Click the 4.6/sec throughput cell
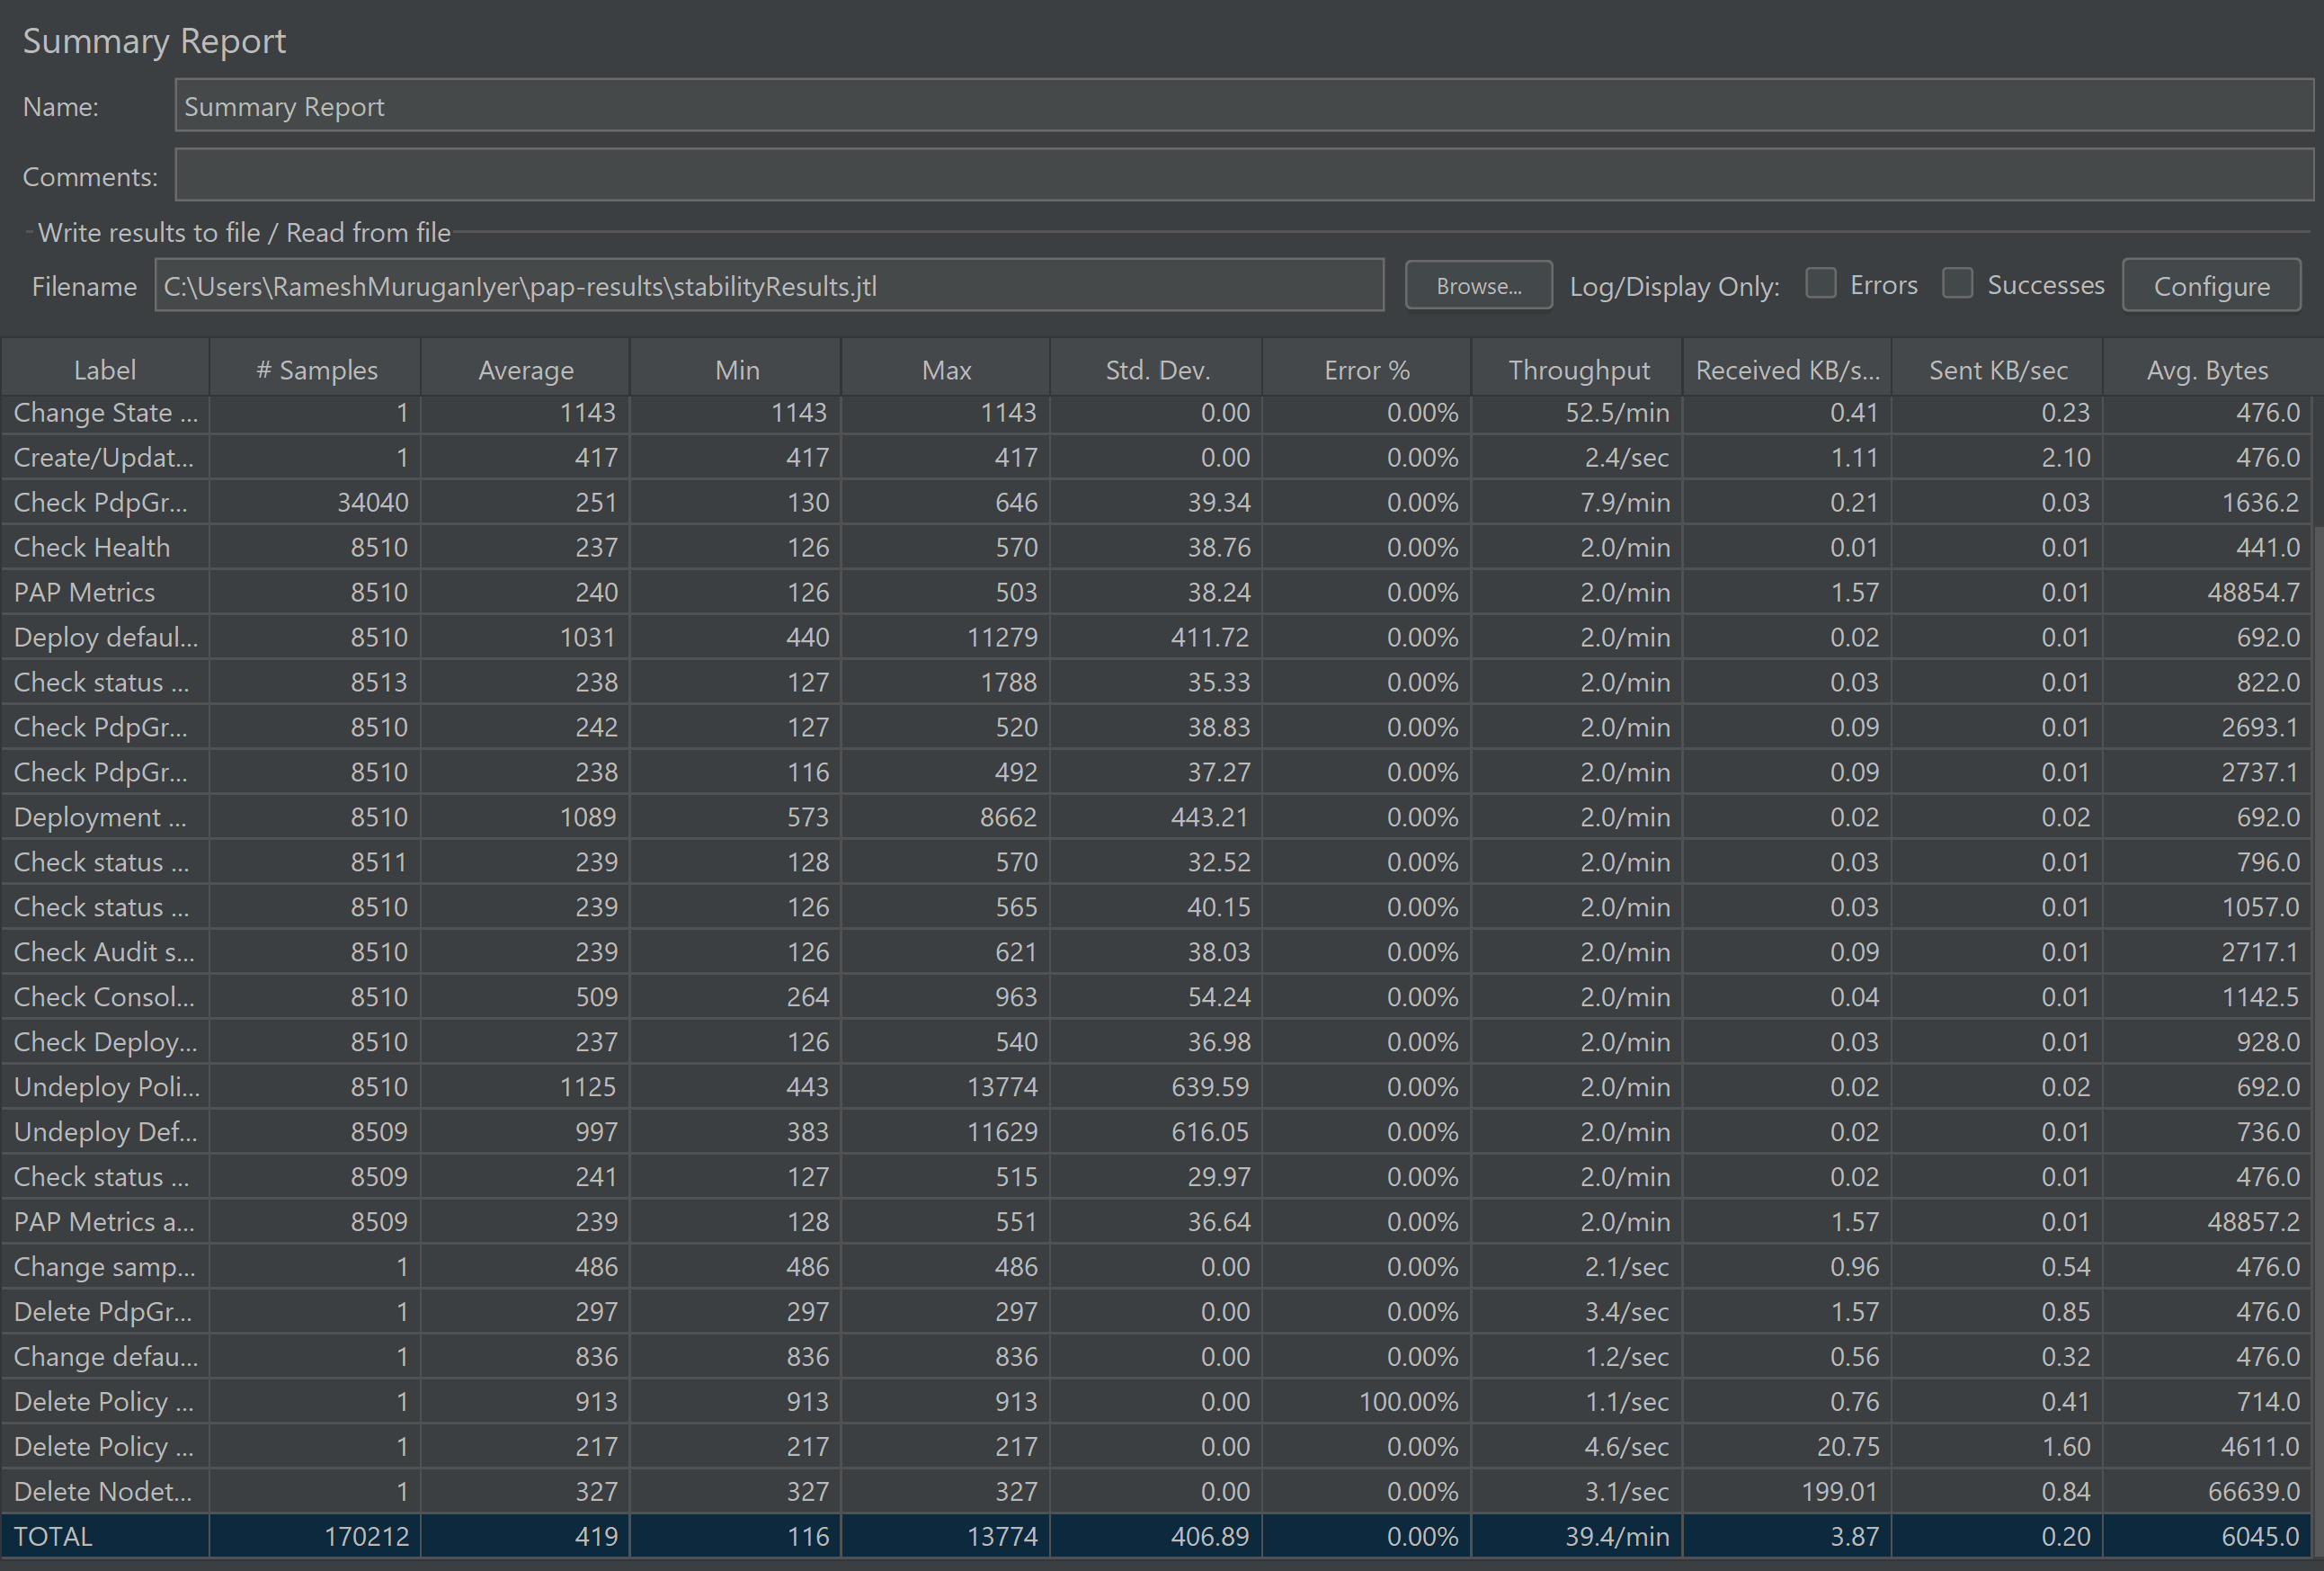The image size is (2324, 1571). (x=1577, y=1447)
